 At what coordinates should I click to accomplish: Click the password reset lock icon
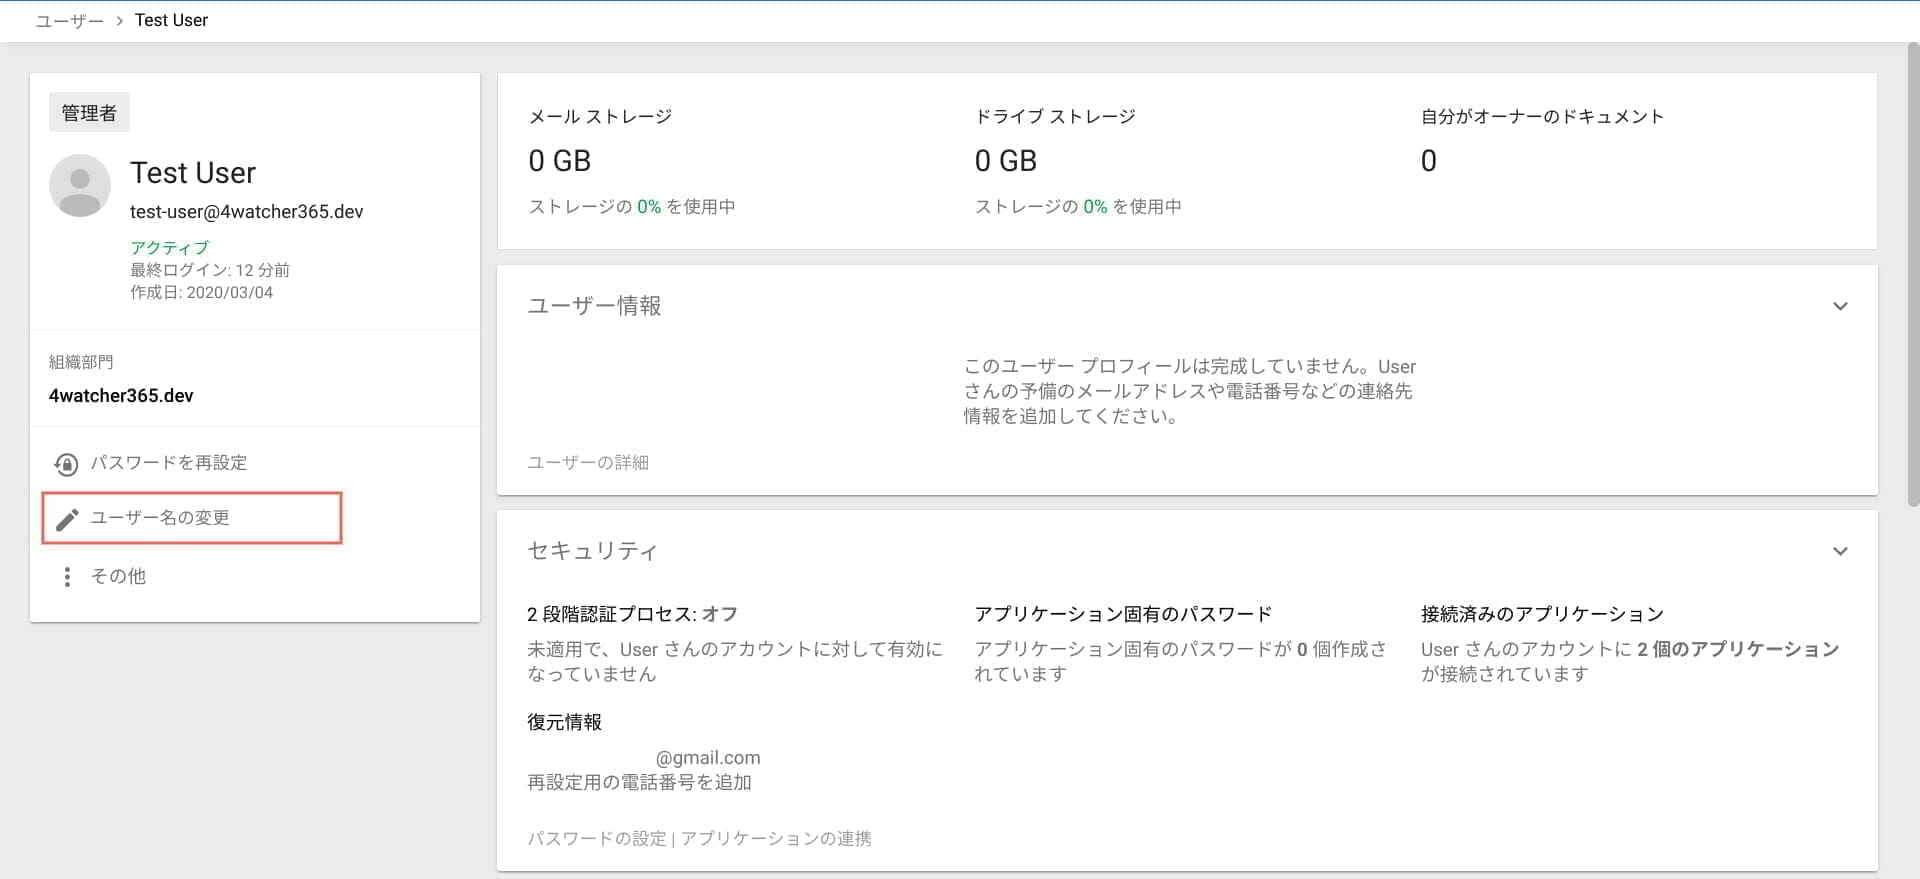pos(66,464)
